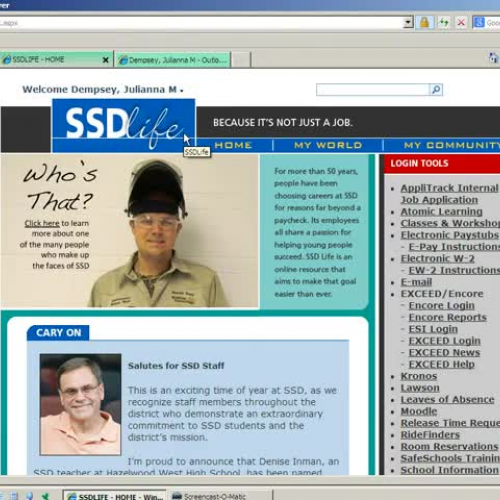This screenshot has height=500, width=500.
Task: Close the SSDLIFE - HOME tab
Action: coord(106,60)
